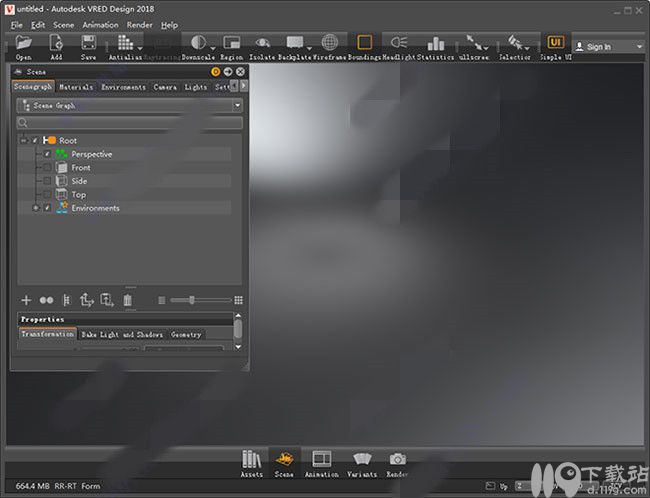Open the Fullscreen dropdown arrow
The width and height of the screenshot is (650, 498).
click(x=485, y=48)
